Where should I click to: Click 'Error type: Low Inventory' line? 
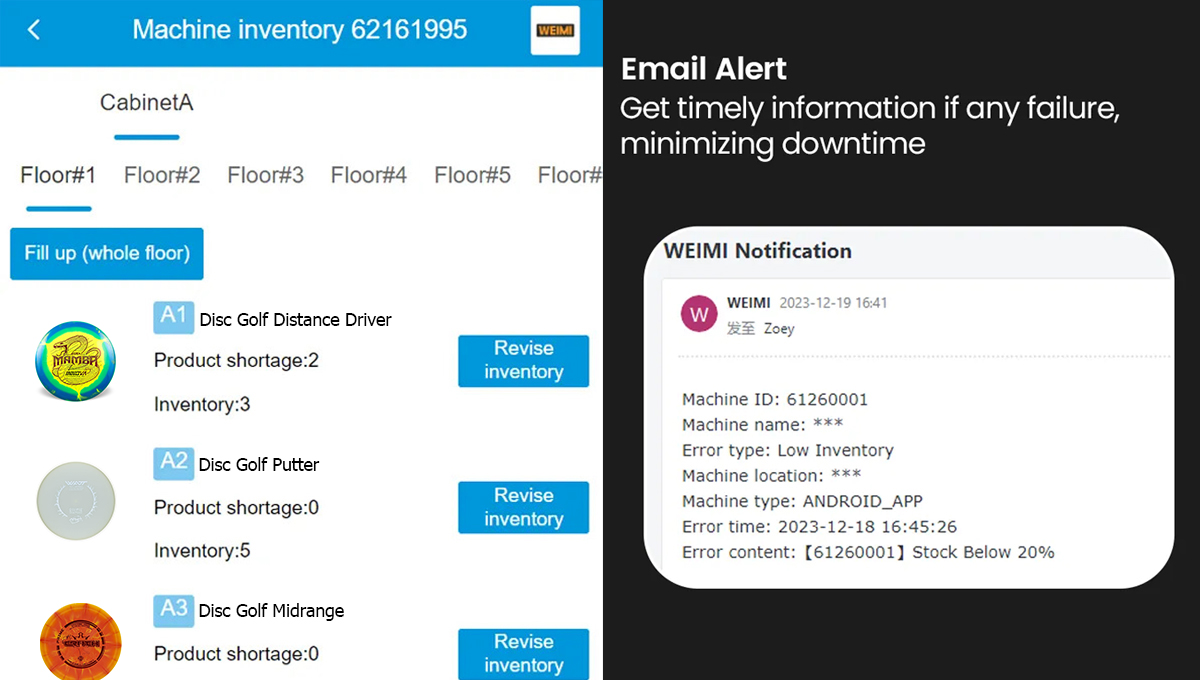pyautogui.click(x=788, y=450)
